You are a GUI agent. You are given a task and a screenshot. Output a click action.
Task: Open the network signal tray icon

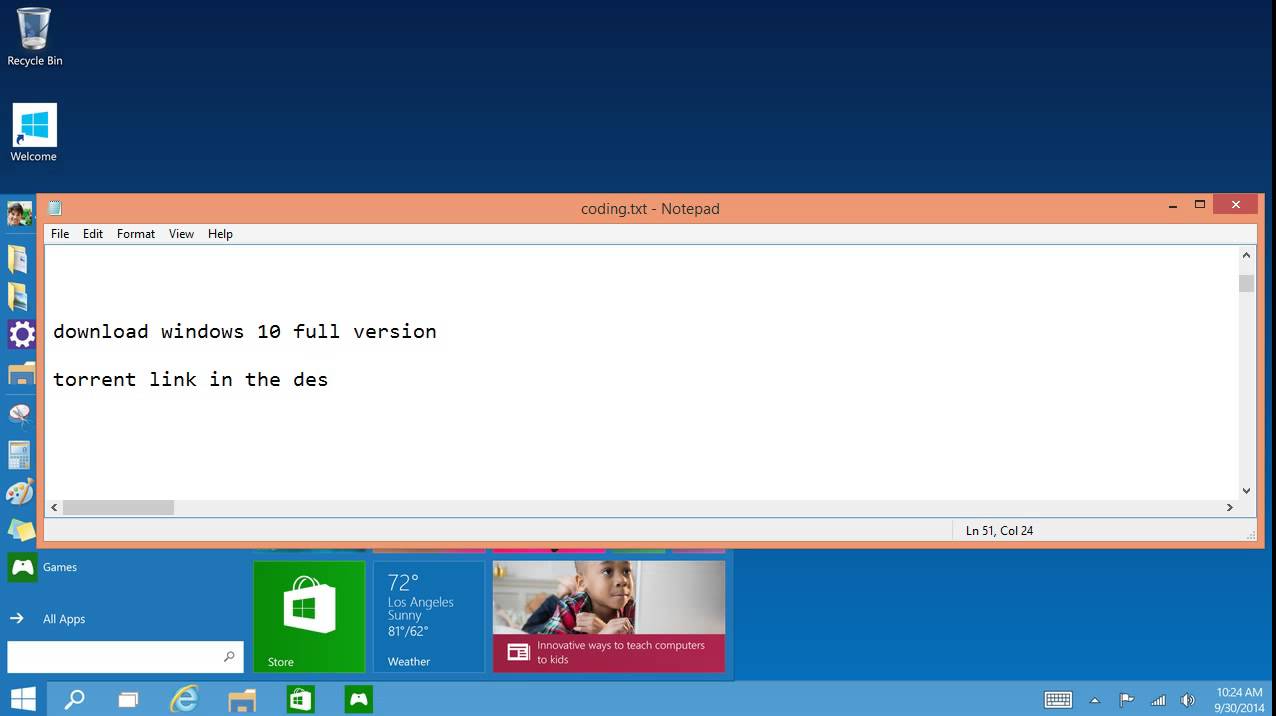click(x=1158, y=700)
